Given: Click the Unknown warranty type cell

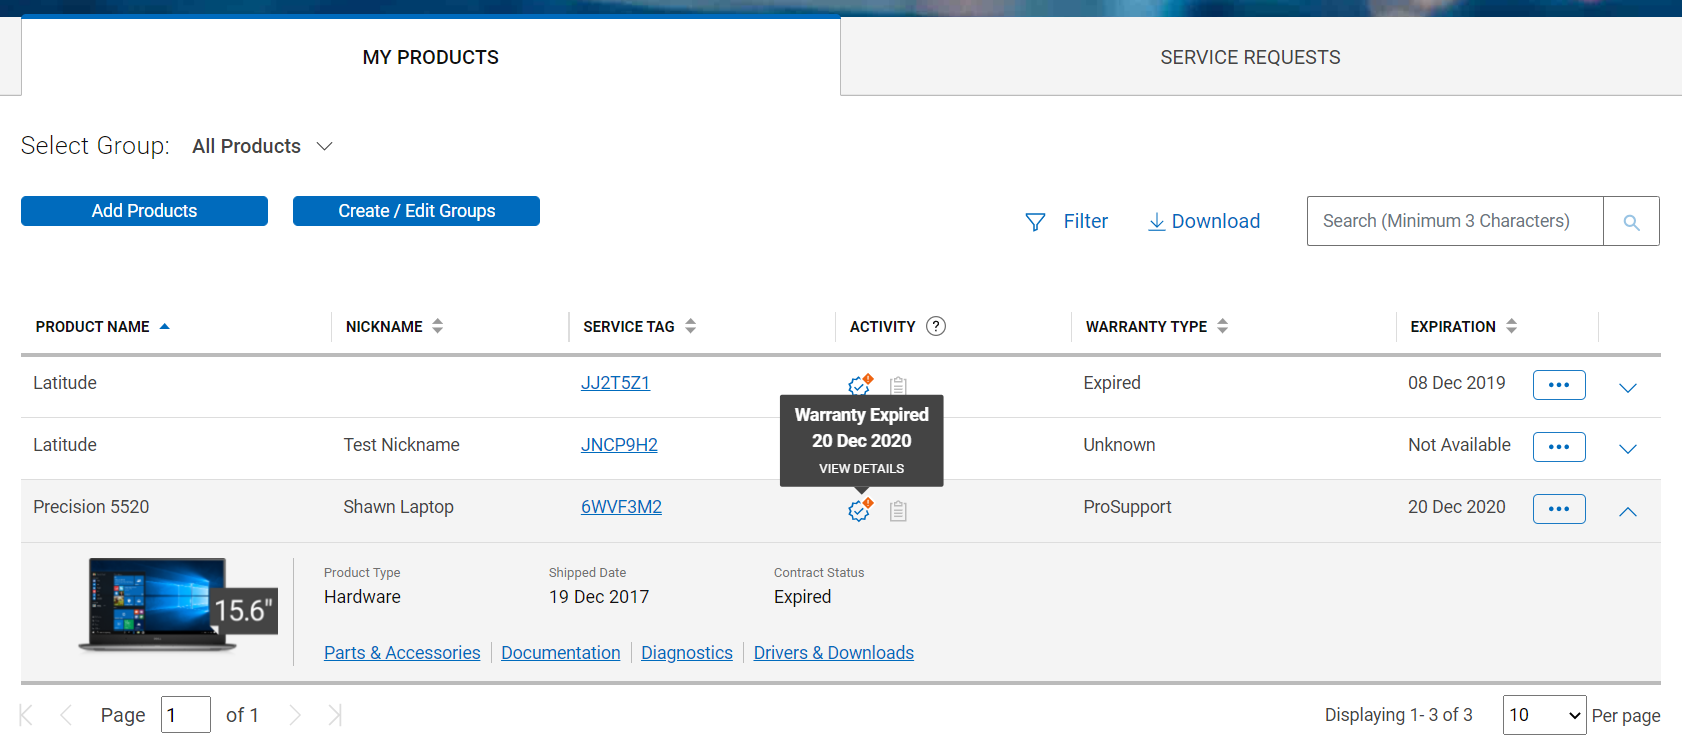Looking at the screenshot, I should pos(1119,445).
